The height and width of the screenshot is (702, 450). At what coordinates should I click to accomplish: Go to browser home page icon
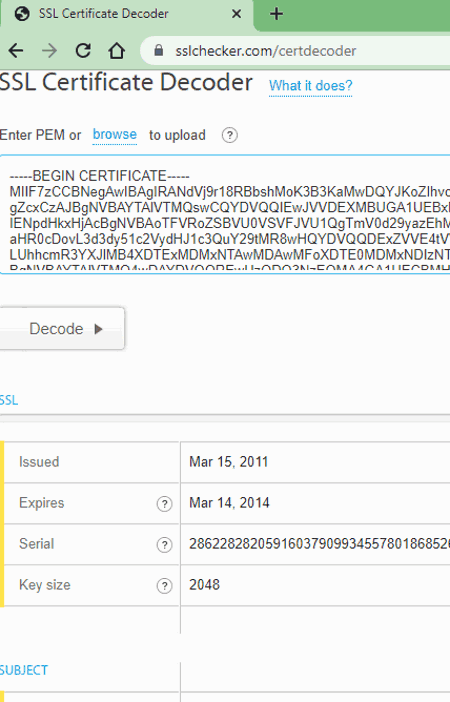(x=116, y=51)
